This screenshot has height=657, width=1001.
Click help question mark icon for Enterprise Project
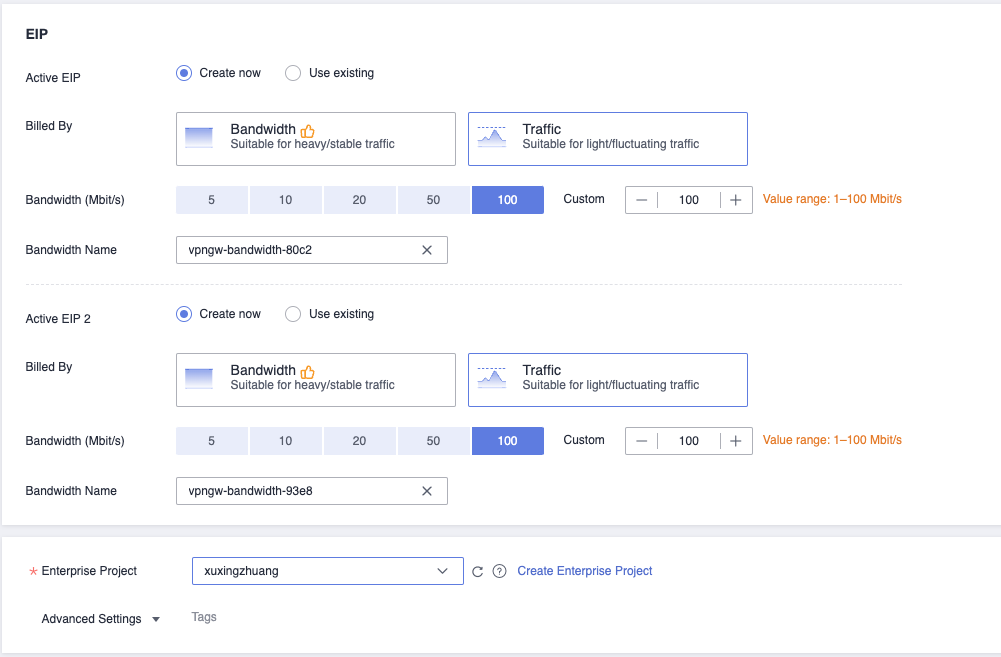coord(499,571)
